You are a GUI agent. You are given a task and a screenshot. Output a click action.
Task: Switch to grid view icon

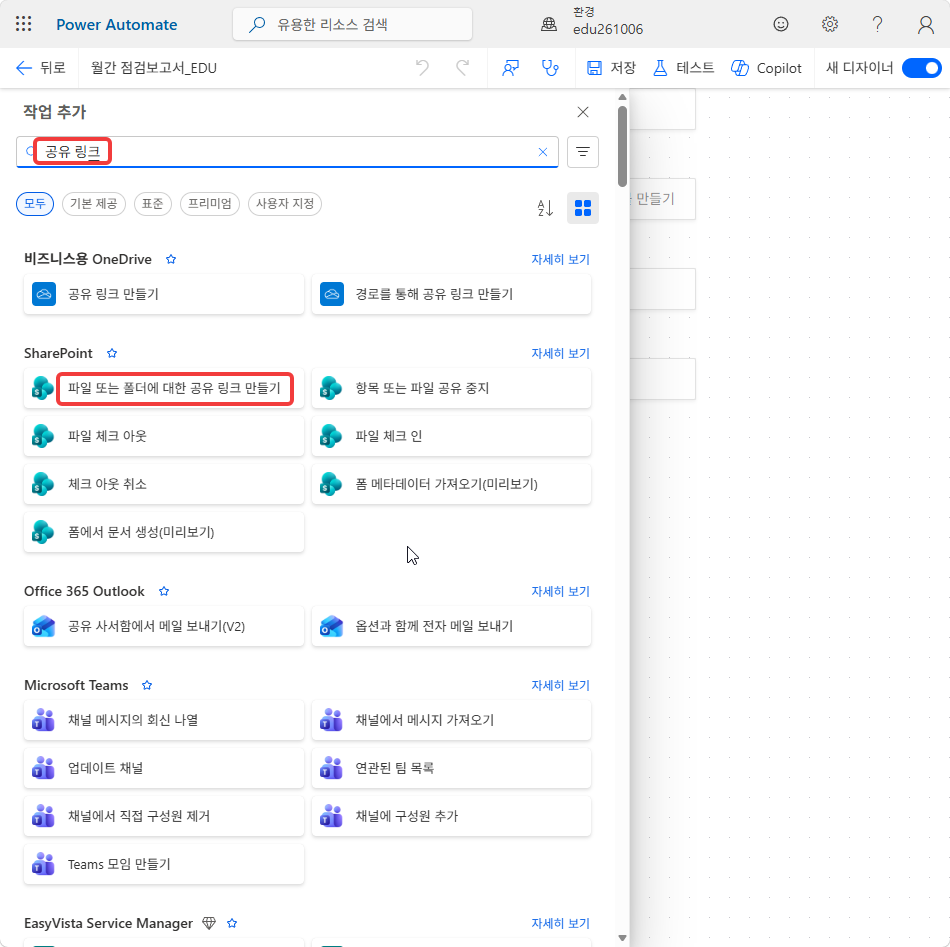(583, 208)
